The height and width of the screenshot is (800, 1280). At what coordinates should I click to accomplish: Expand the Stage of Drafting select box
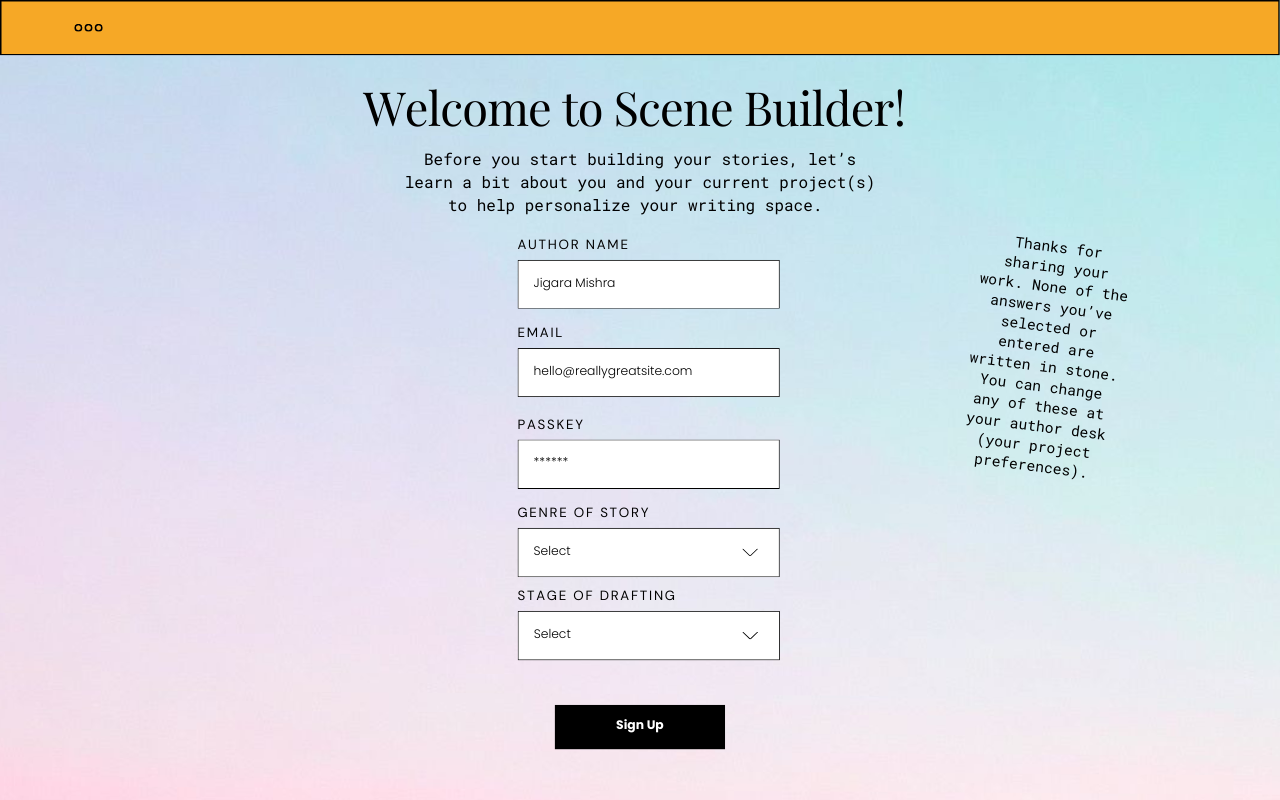[648, 635]
